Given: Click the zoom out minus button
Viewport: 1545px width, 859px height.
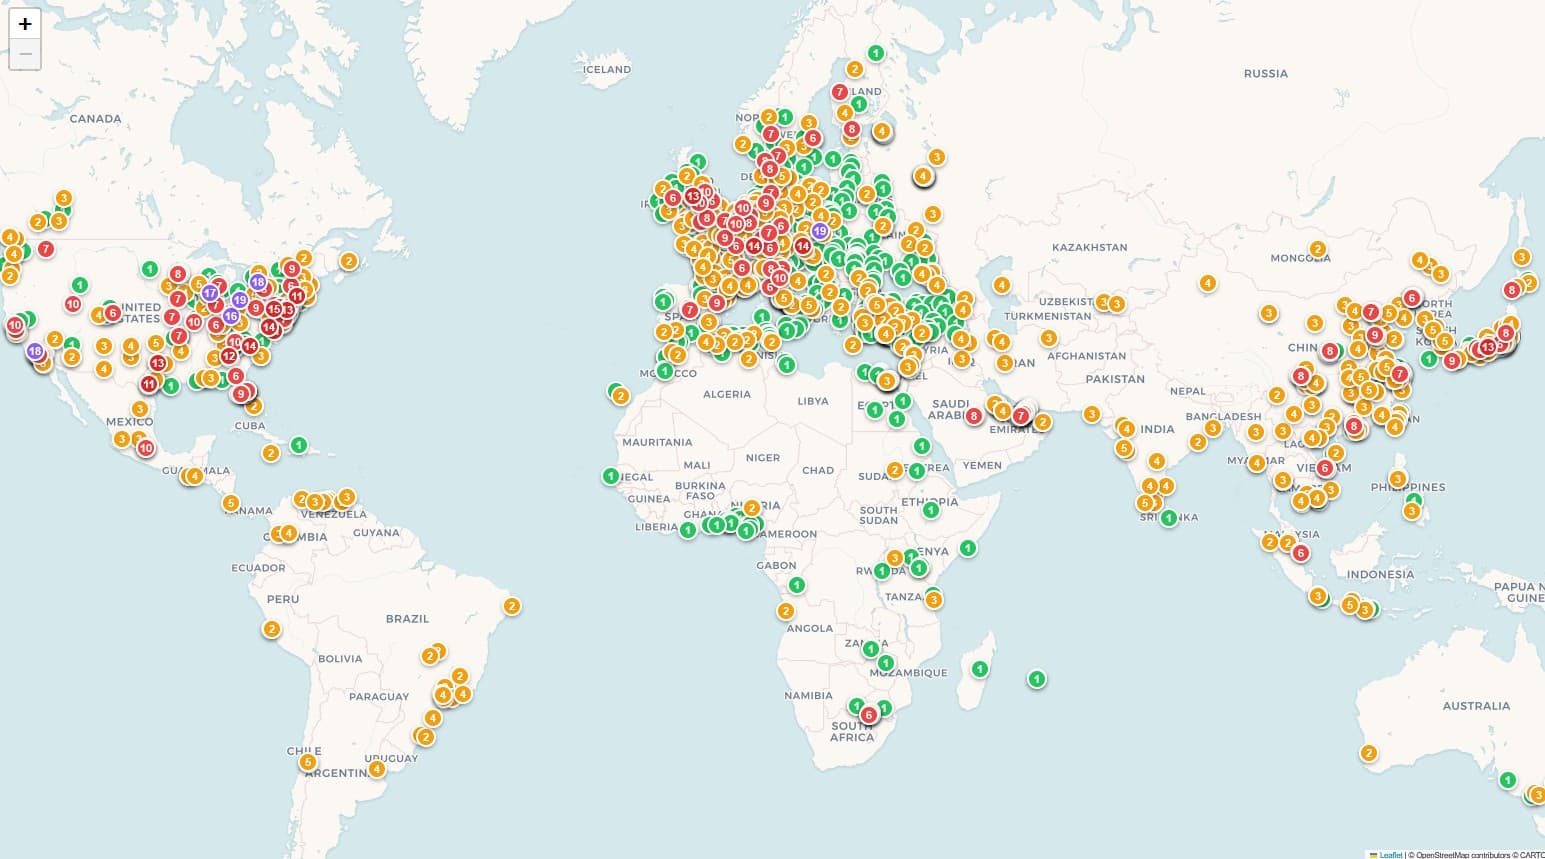Looking at the screenshot, I should point(25,54).
